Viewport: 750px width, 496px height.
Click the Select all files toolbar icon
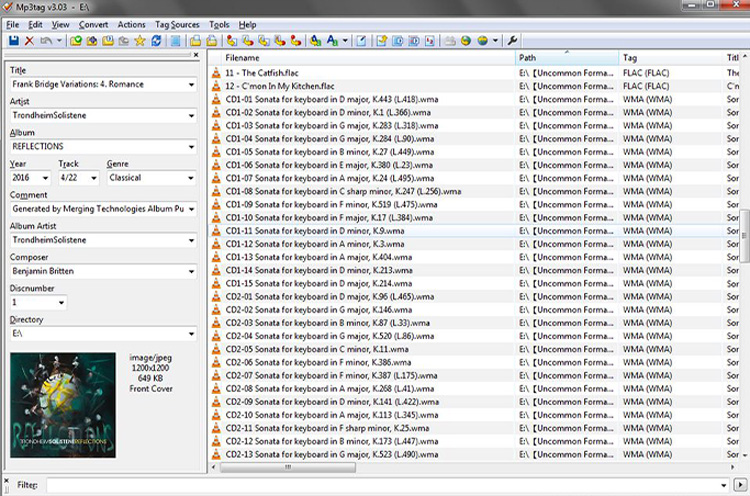(176, 41)
